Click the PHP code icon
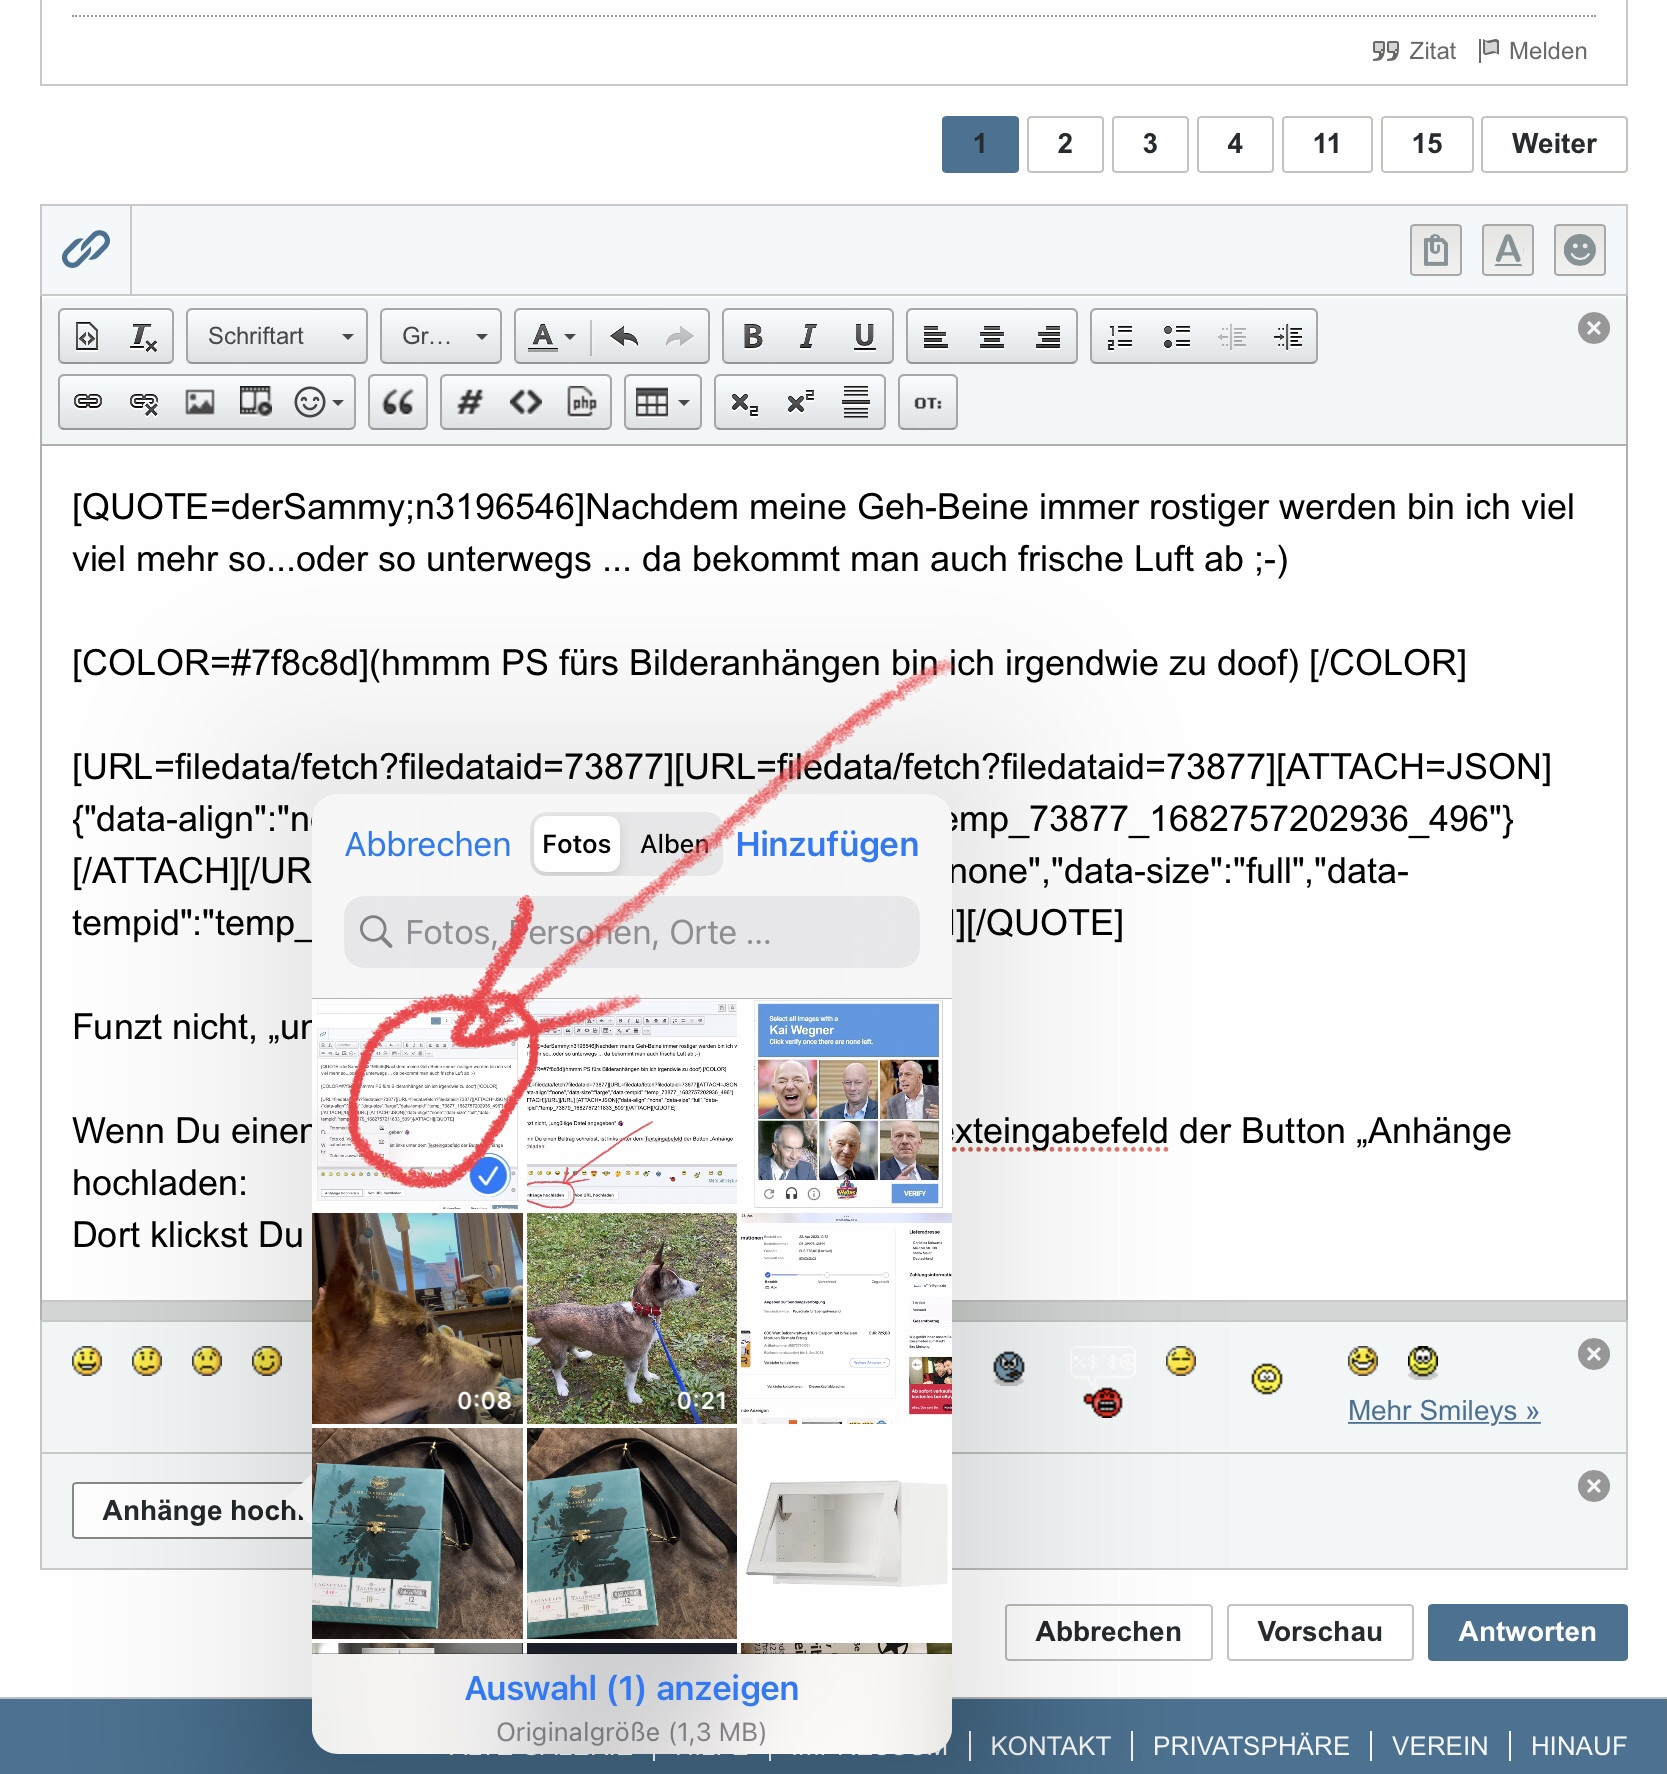Screen dimensions: 1667x1774 point(582,403)
